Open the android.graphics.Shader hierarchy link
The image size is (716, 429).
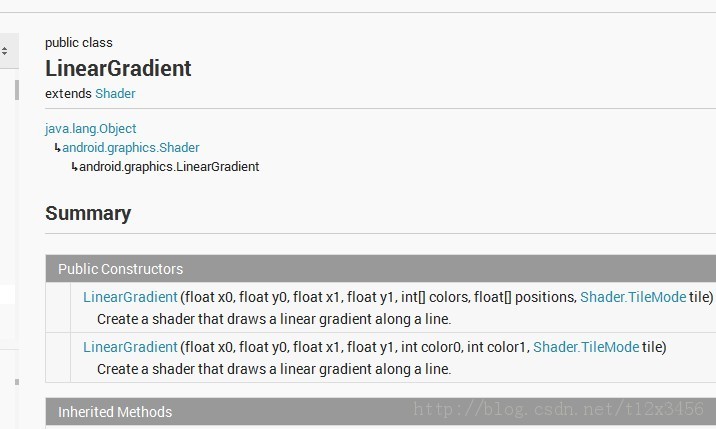[131, 148]
